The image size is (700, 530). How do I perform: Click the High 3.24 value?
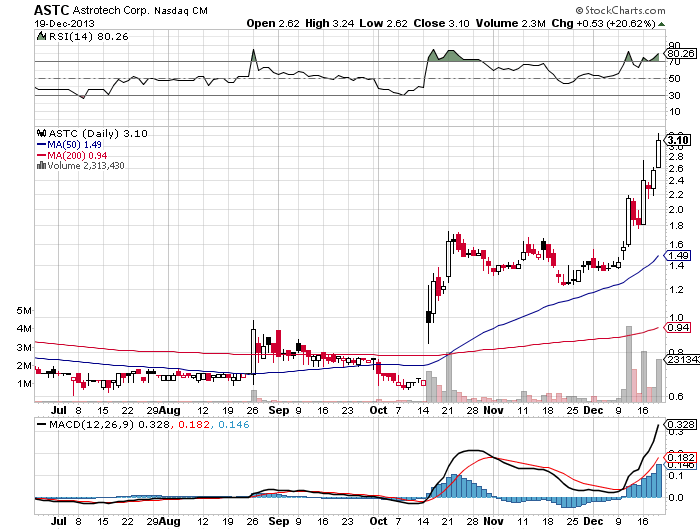pyautogui.click(x=329, y=23)
